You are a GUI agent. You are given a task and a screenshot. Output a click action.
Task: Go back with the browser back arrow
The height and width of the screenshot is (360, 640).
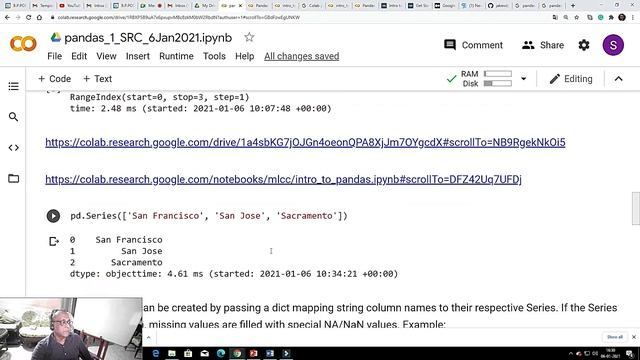click(x=7, y=18)
